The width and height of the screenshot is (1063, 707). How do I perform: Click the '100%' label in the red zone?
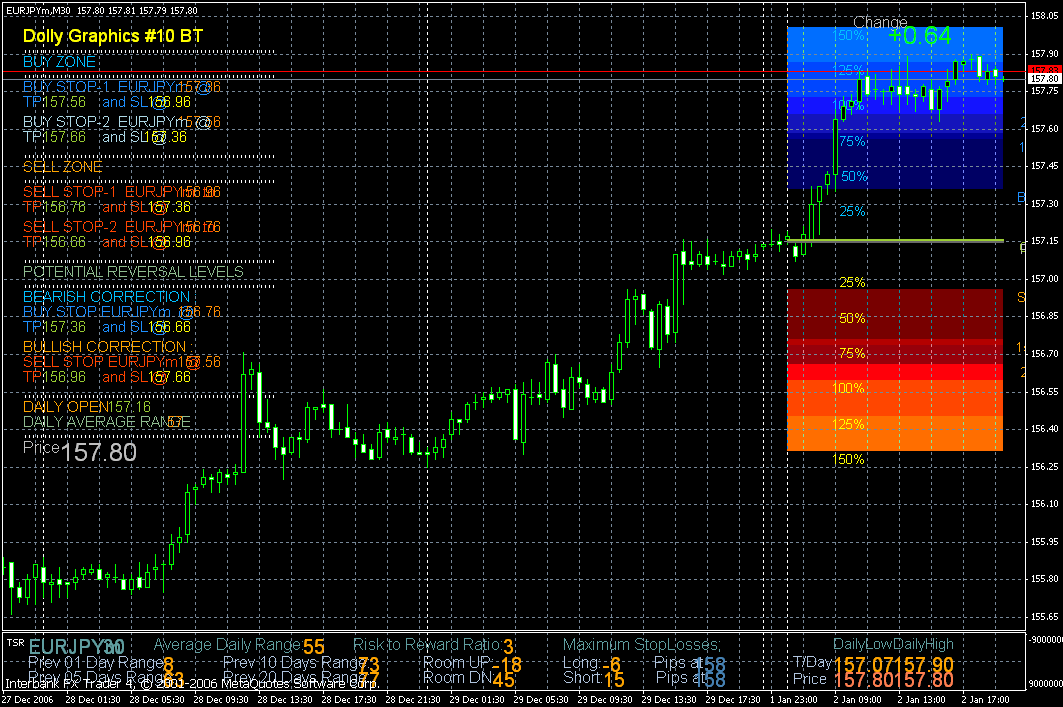coord(848,388)
